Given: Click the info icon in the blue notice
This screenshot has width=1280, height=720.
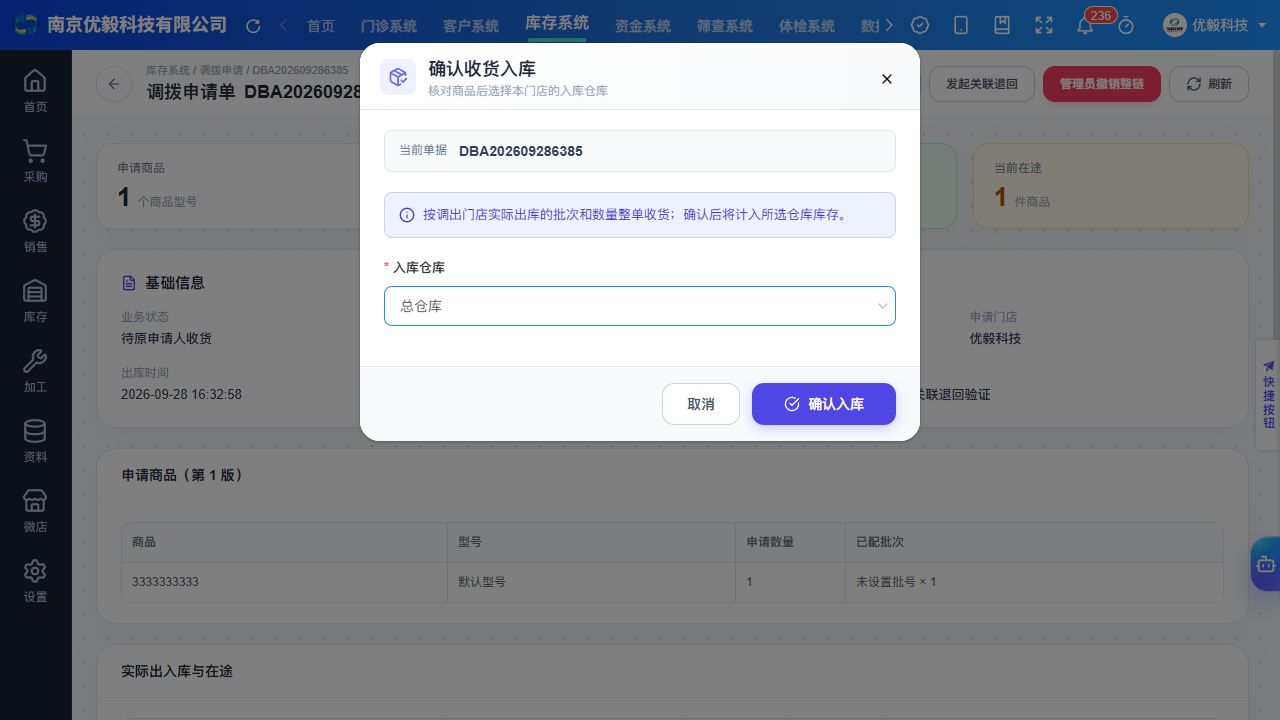Looking at the screenshot, I should pyautogui.click(x=407, y=215).
